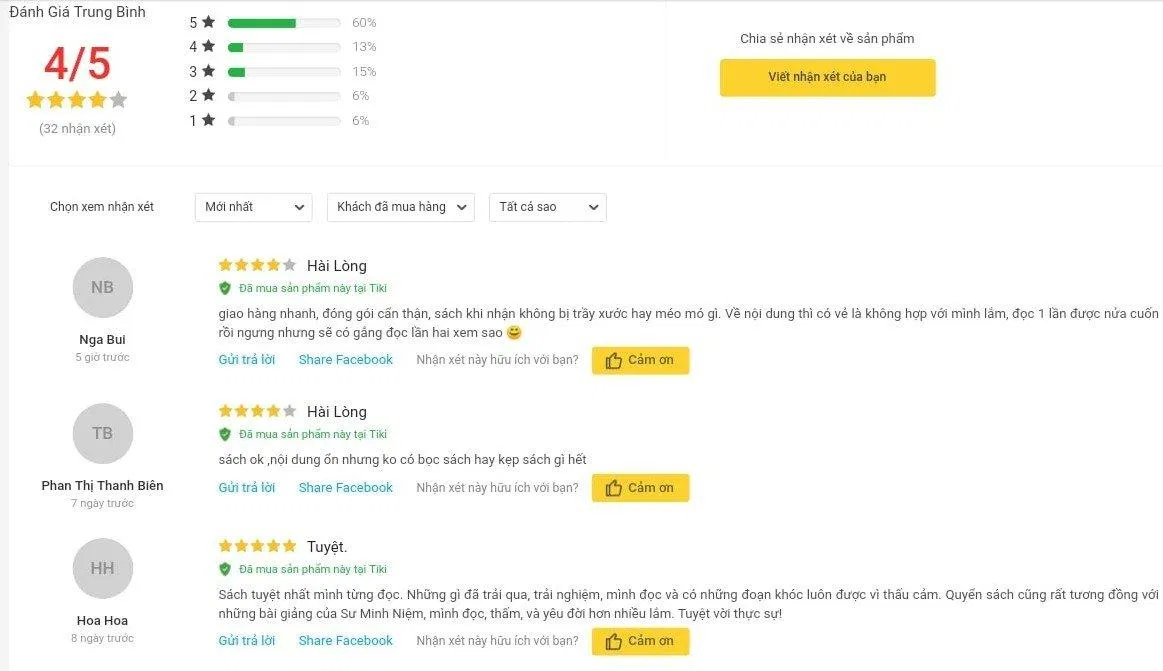
Task: Click thumbs-up icon on Nga Bui's review
Action: pos(613,361)
